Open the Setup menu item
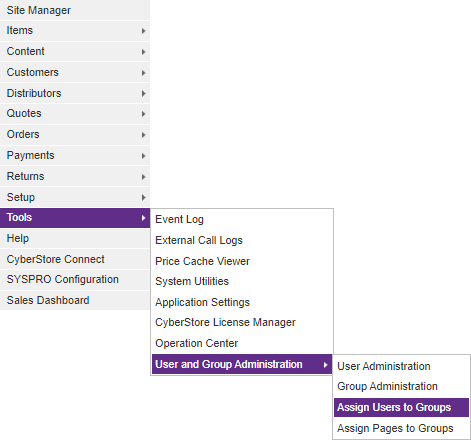The height and width of the screenshot is (440, 471). pyautogui.click(x=75, y=197)
